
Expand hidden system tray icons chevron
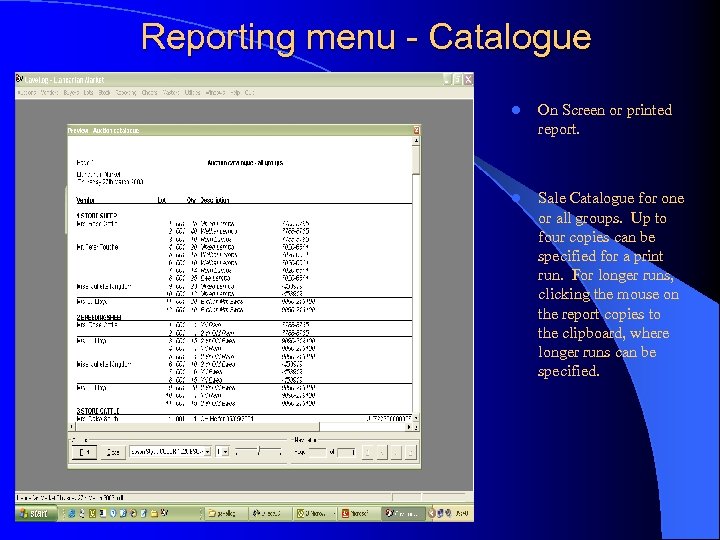[x=432, y=513]
